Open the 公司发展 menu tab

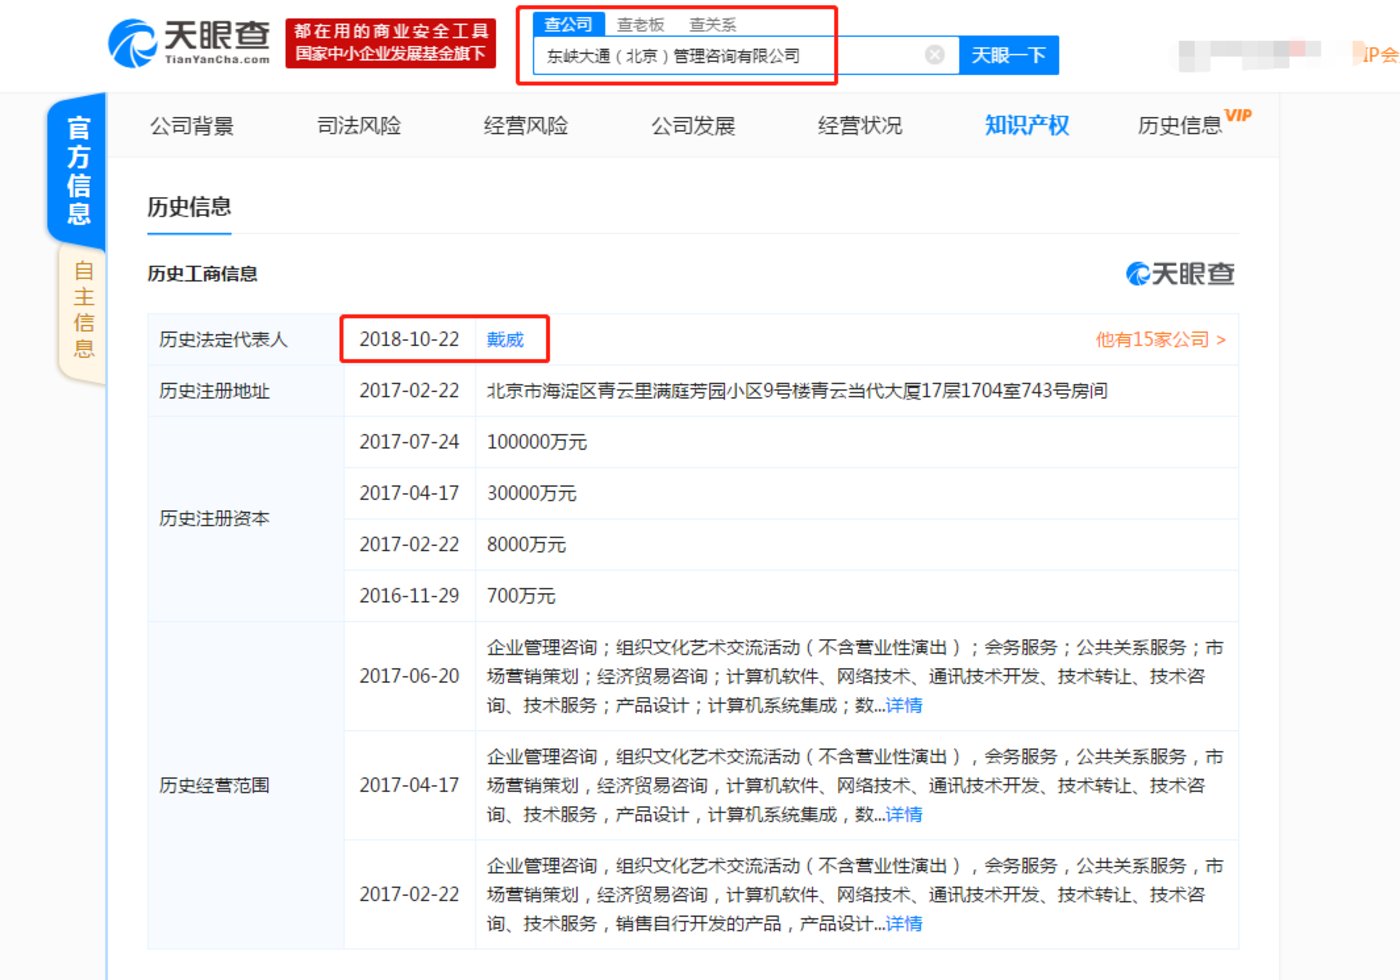click(693, 126)
